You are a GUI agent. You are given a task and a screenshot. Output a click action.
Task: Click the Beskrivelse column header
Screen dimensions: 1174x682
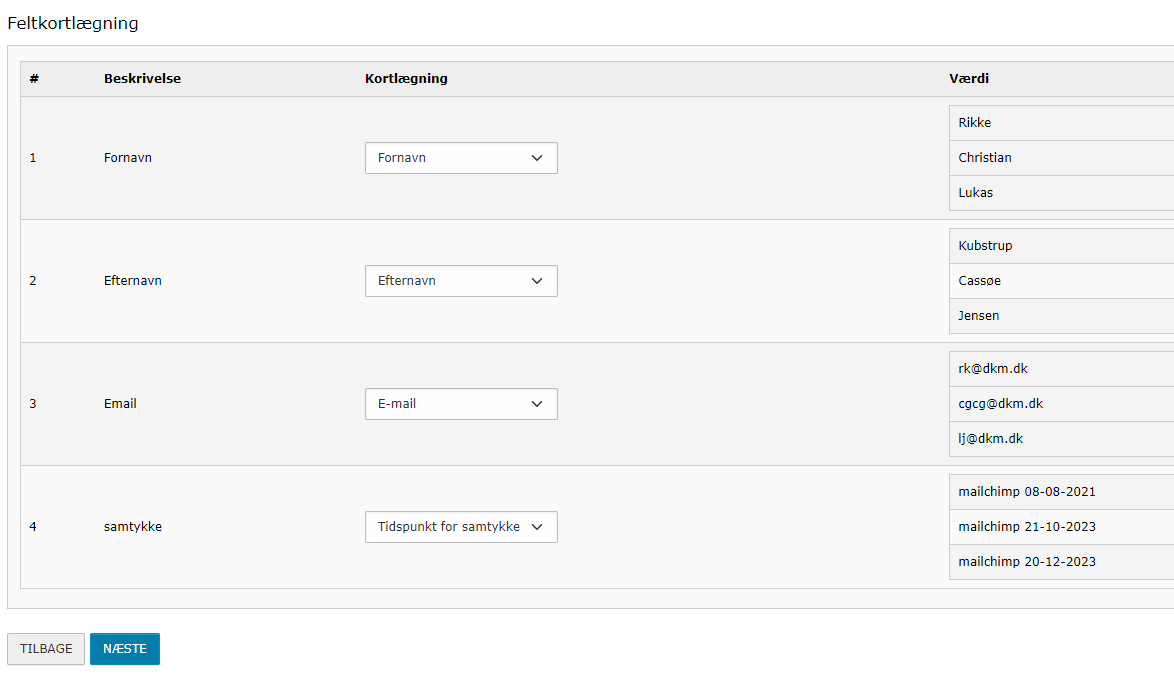click(142, 79)
